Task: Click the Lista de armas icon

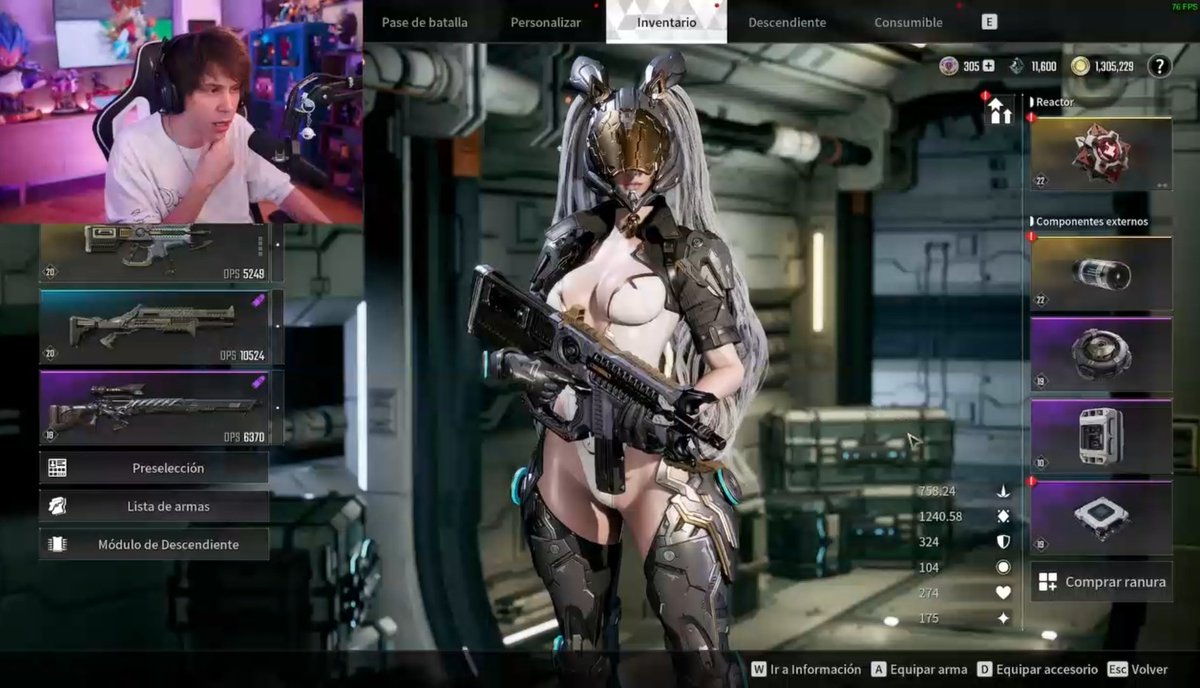Action: tap(57, 506)
